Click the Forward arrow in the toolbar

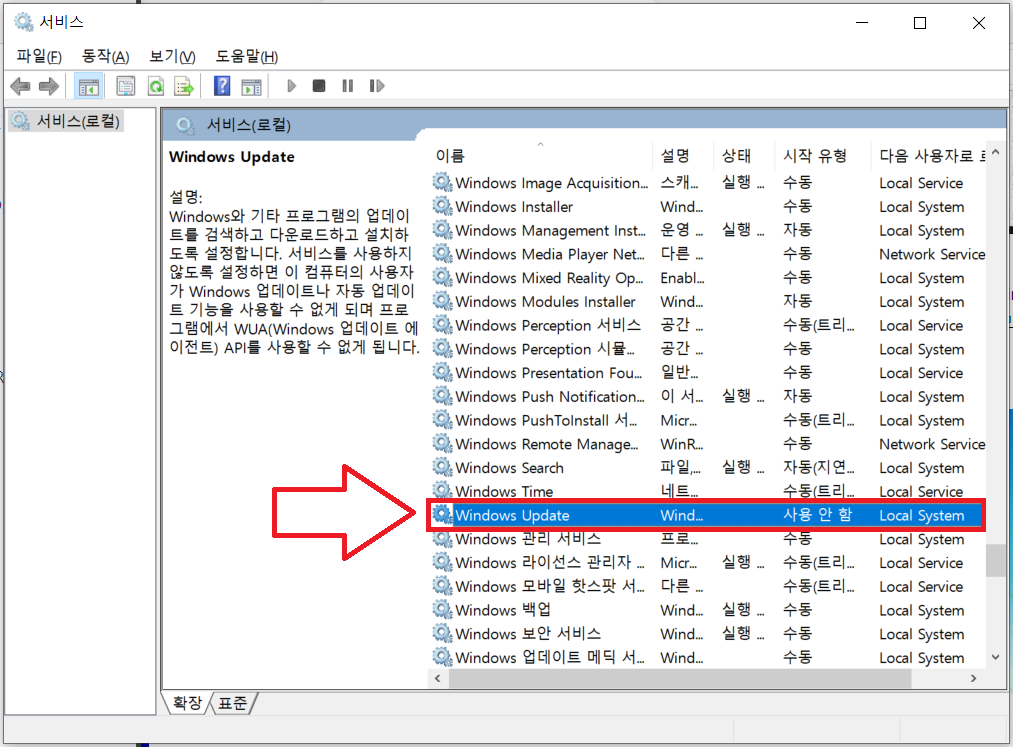pyautogui.click(x=49, y=86)
